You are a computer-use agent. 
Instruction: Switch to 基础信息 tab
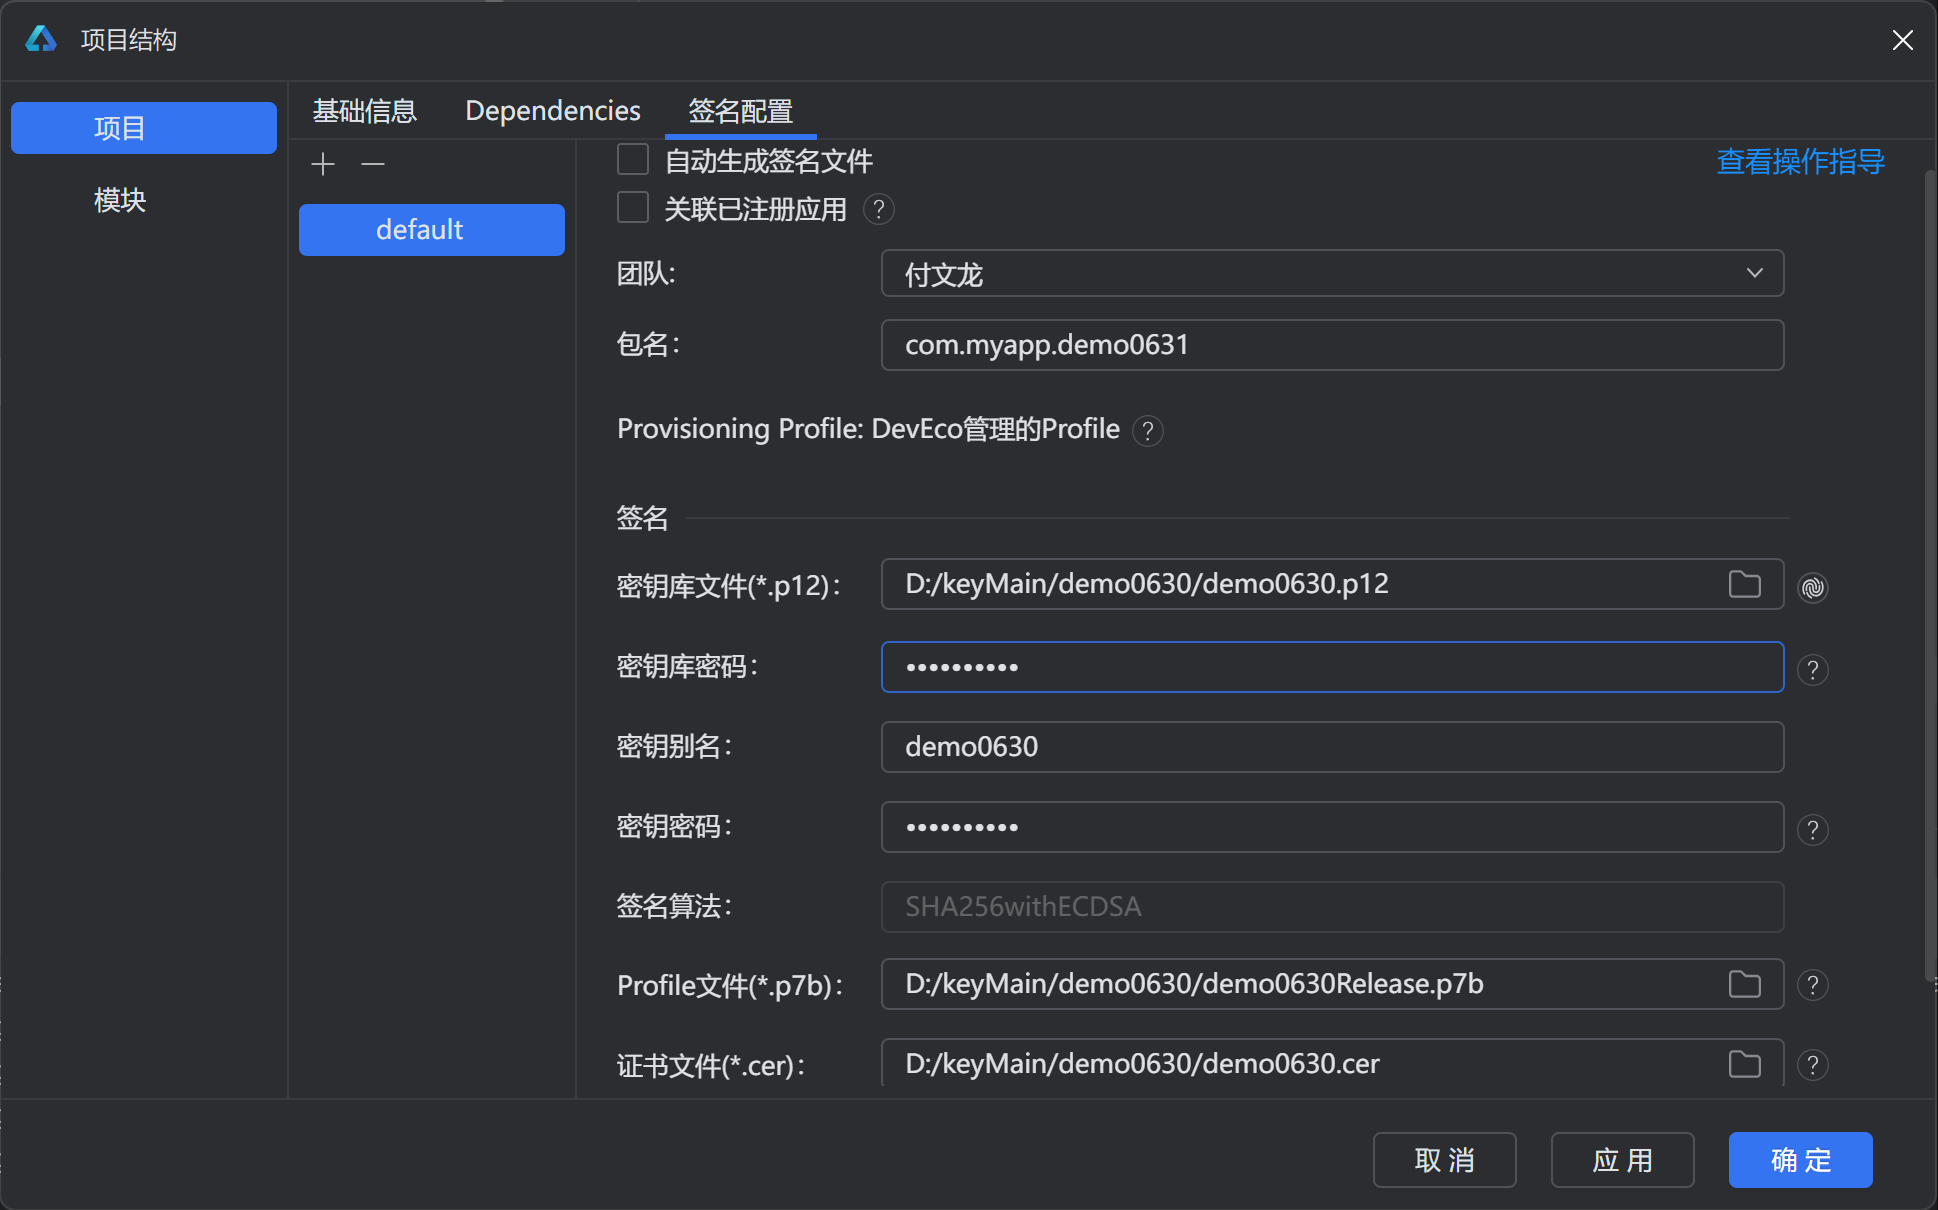(x=365, y=110)
